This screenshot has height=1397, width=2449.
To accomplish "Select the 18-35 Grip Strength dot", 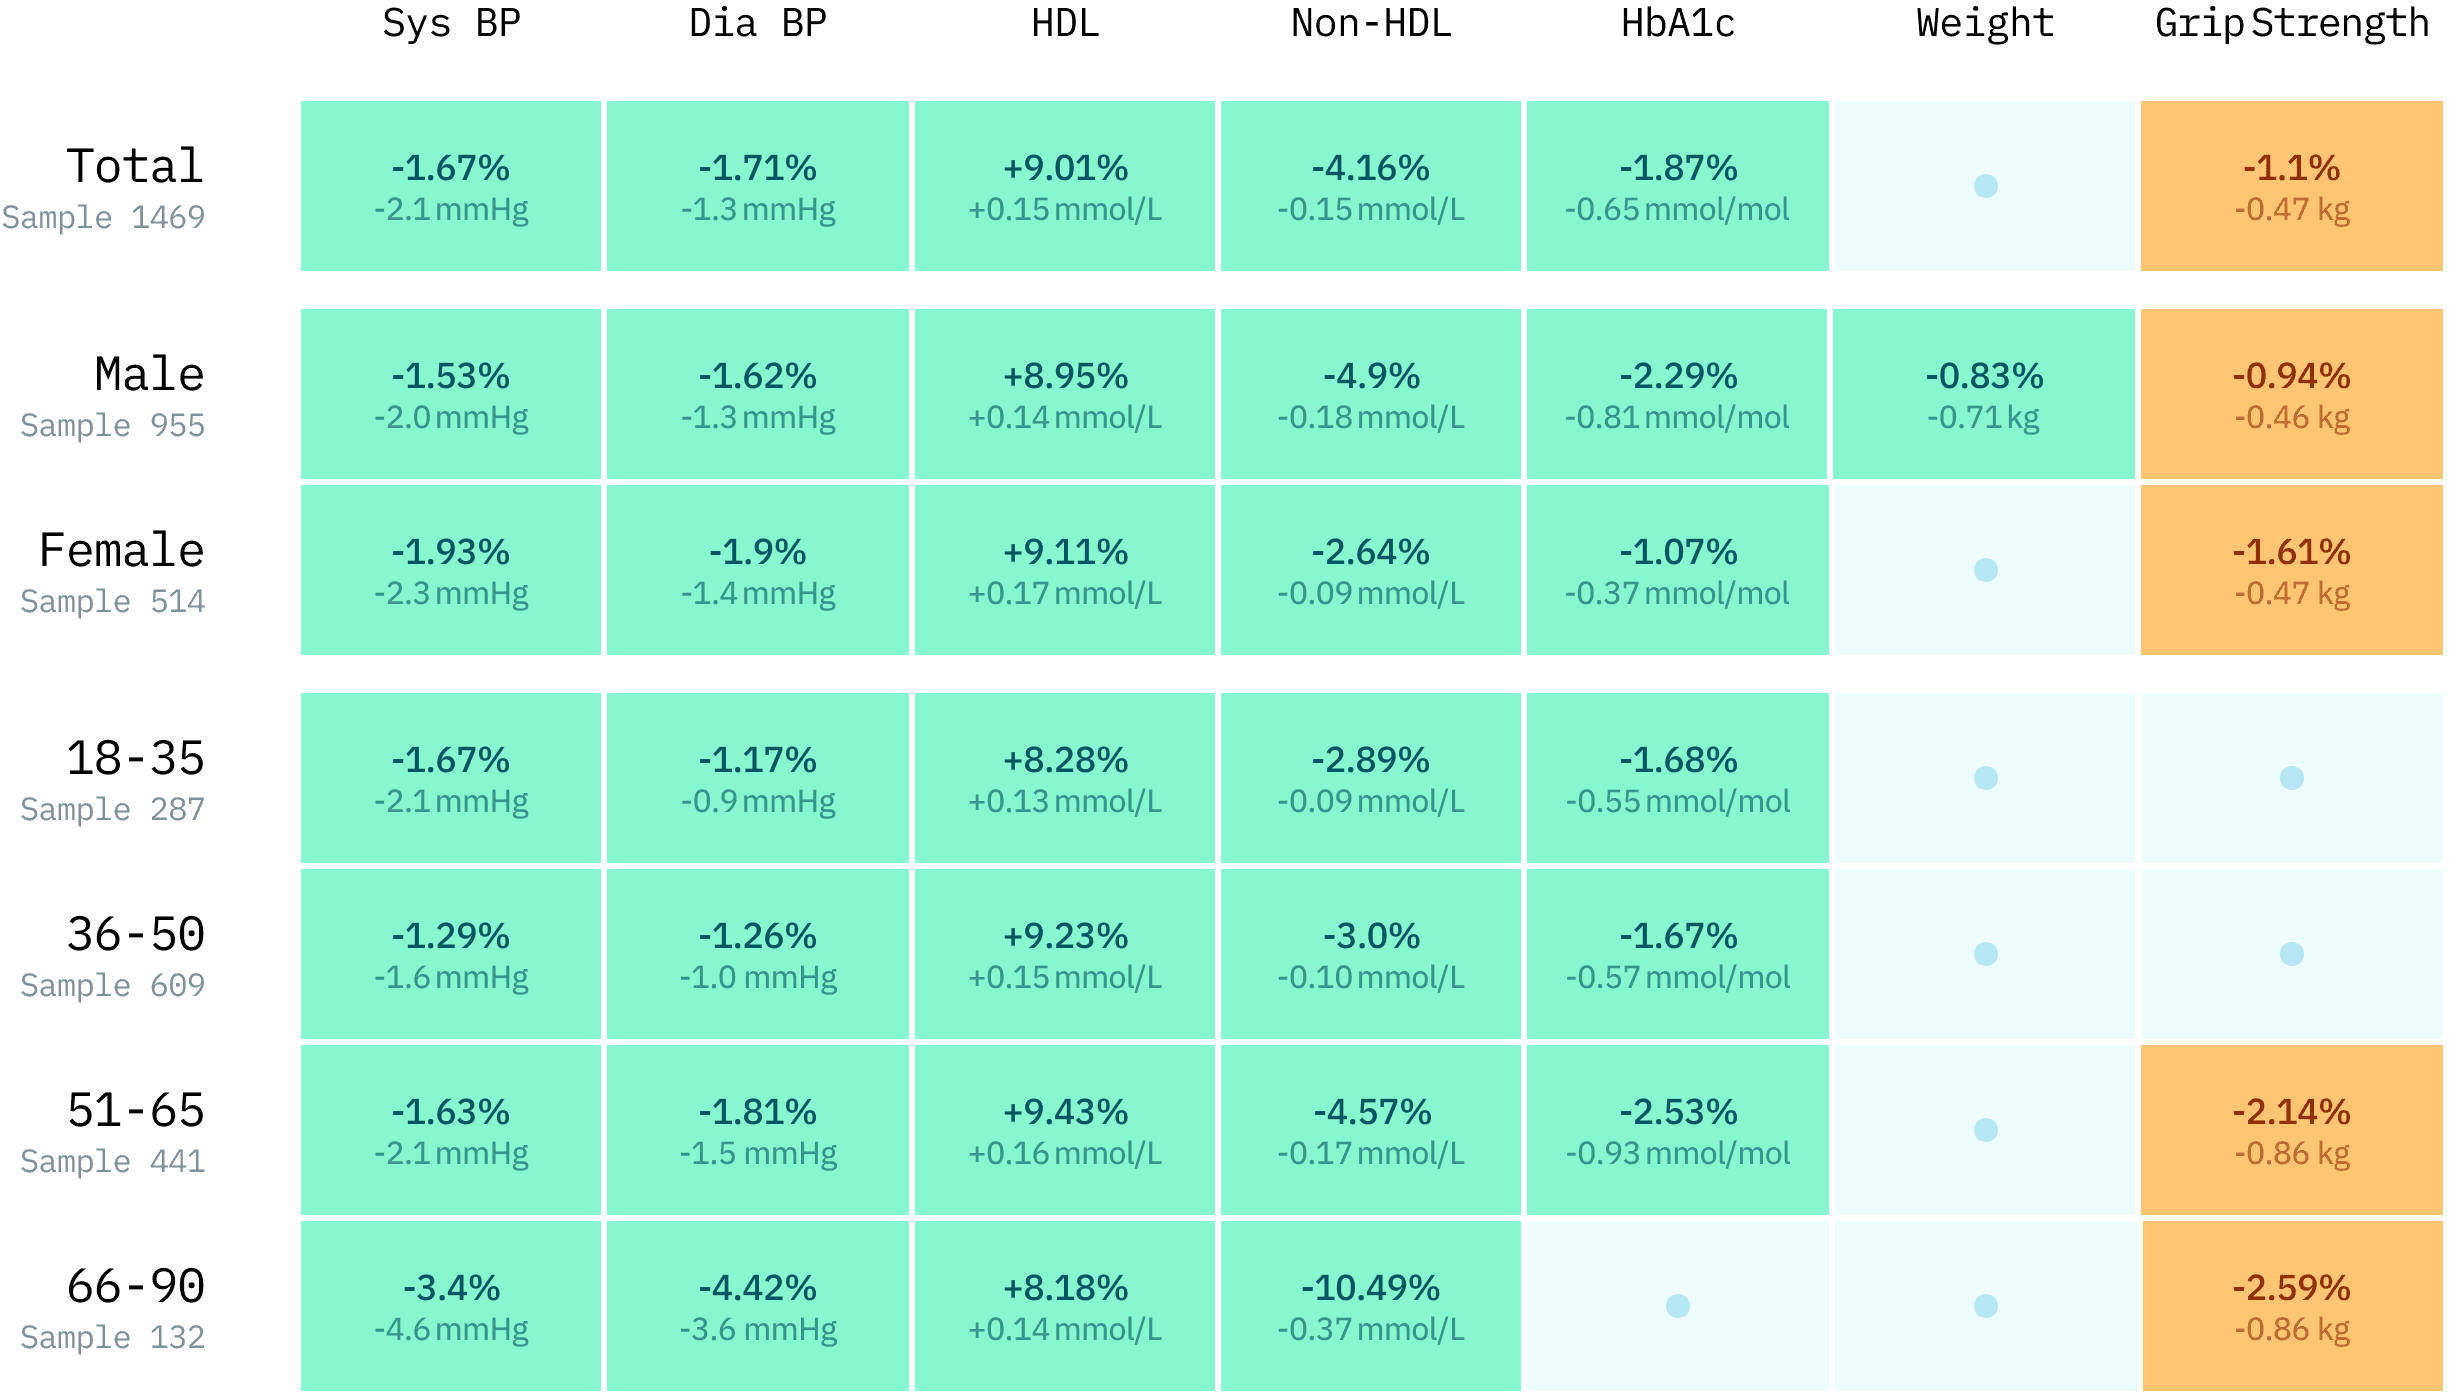I will pyautogui.click(x=2291, y=778).
